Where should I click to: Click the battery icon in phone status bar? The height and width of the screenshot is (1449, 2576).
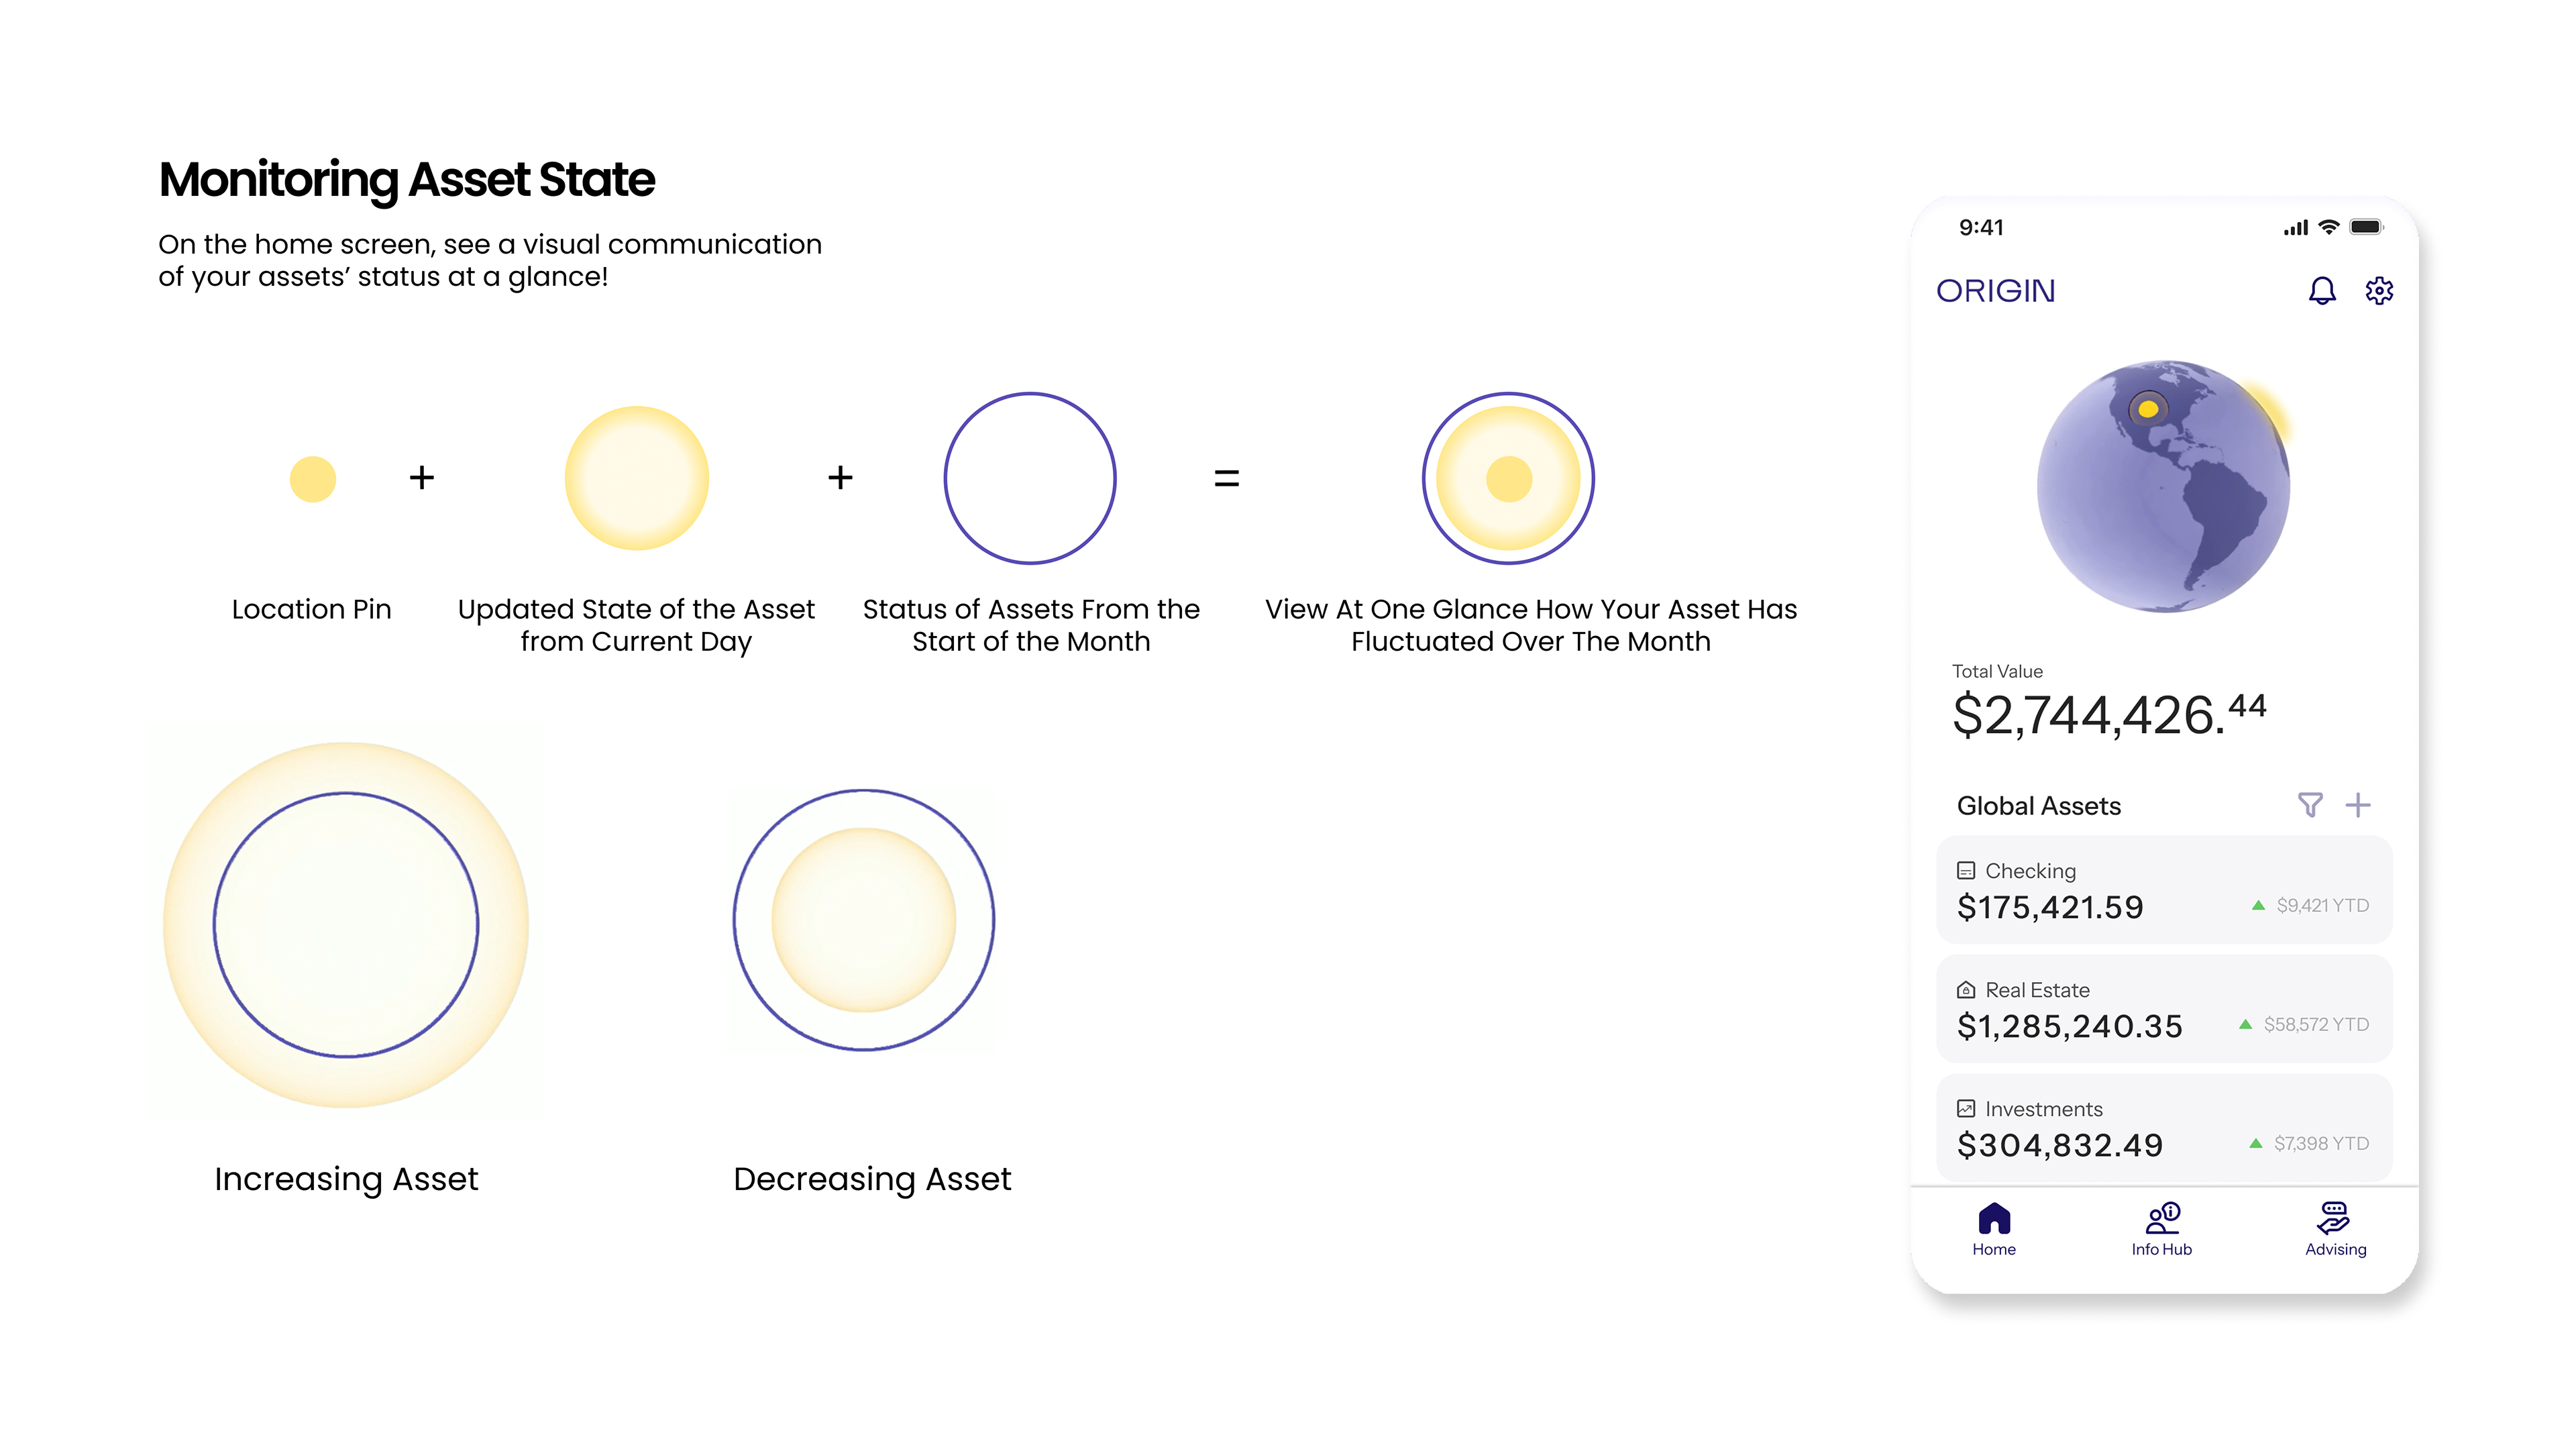coord(2365,227)
